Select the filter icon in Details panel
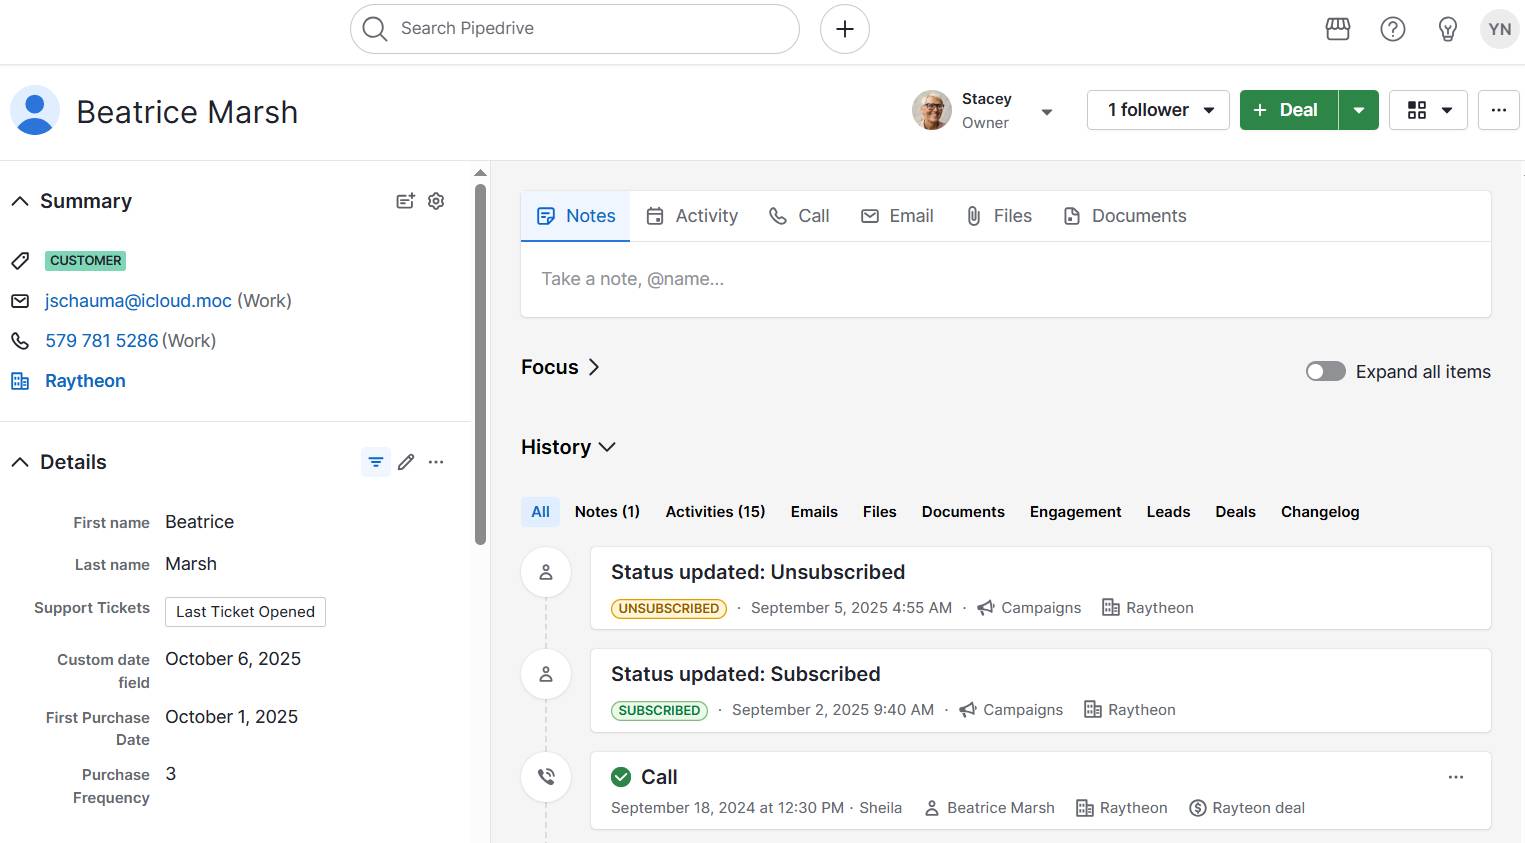Viewport: 1525px width, 843px height. click(375, 462)
